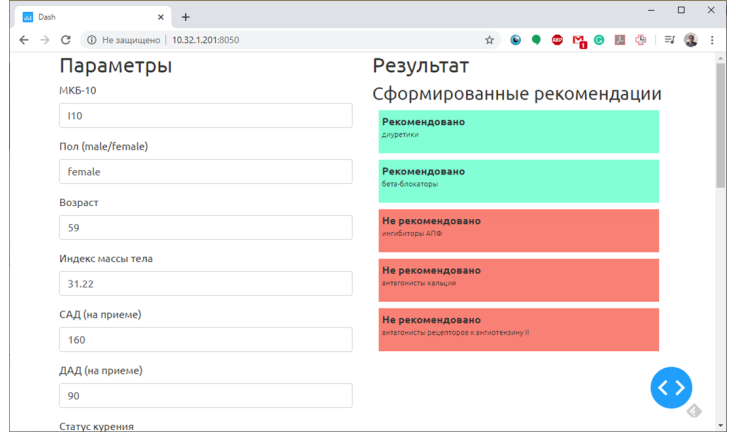Click the blue Dash debug menu button
Image resolution: width=736 pixels, height=432 pixels.
click(x=671, y=387)
